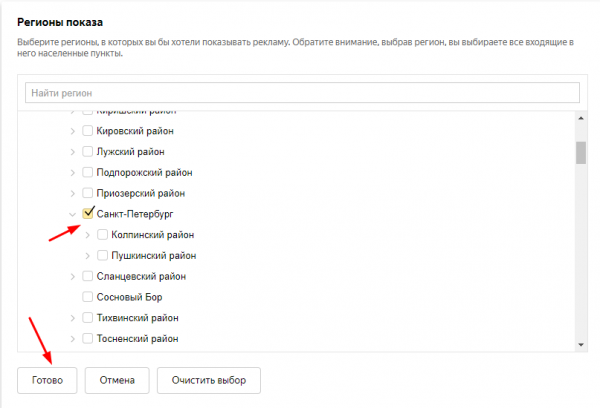This screenshot has height=408, width=600.
Task: Select the Тосненский район tree item
Action: coord(137,339)
